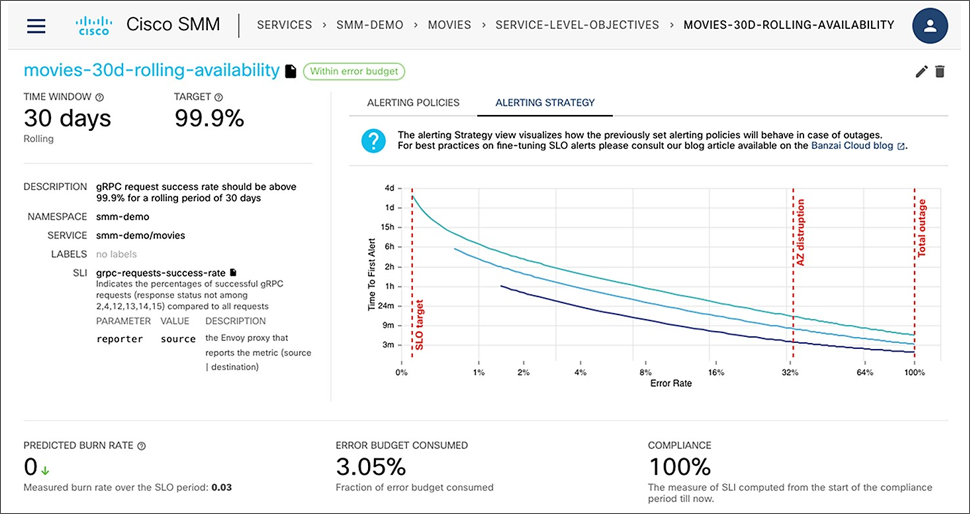Click the 30 days time window value
Image resolution: width=970 pixels, height=514 pixels.
pyautogui.click(x=67, y=119)
